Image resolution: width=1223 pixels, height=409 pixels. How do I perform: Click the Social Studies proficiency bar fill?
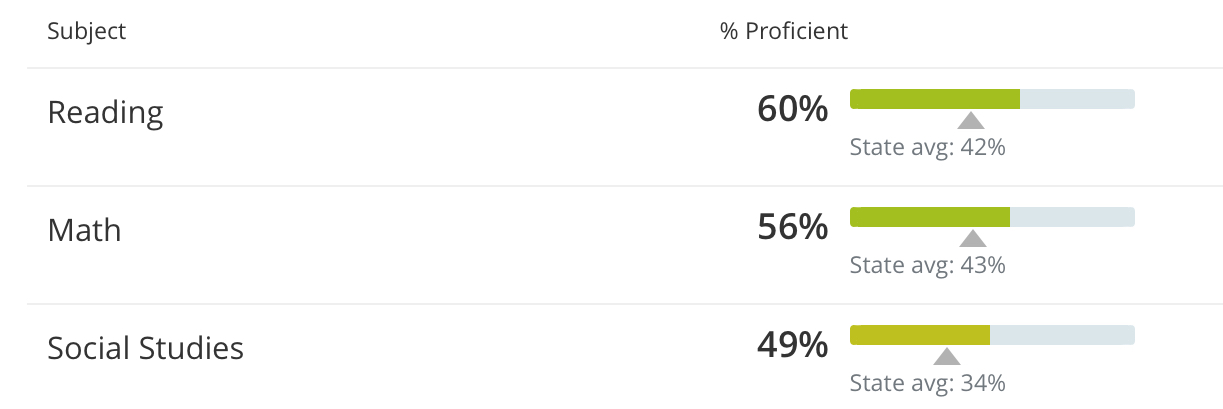point(920,334)
